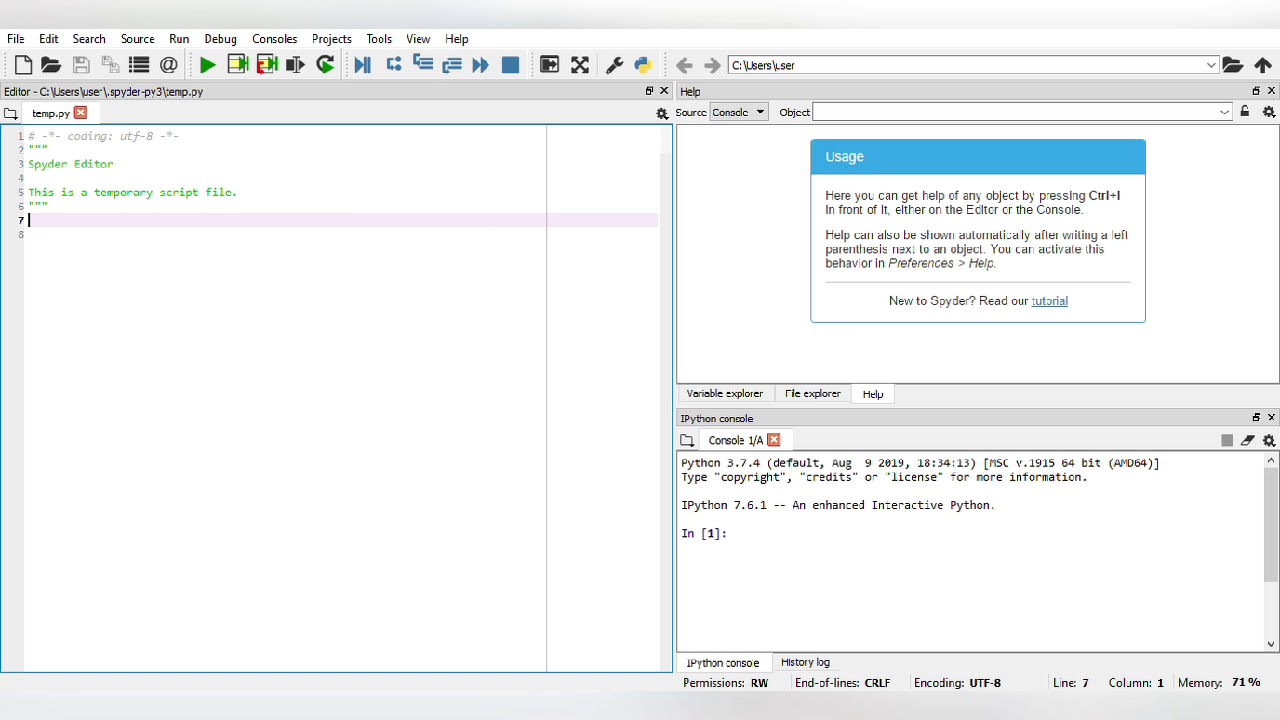1280x720 pixels.
Task: Stop debugging square icon
Action: click(510, 65)
